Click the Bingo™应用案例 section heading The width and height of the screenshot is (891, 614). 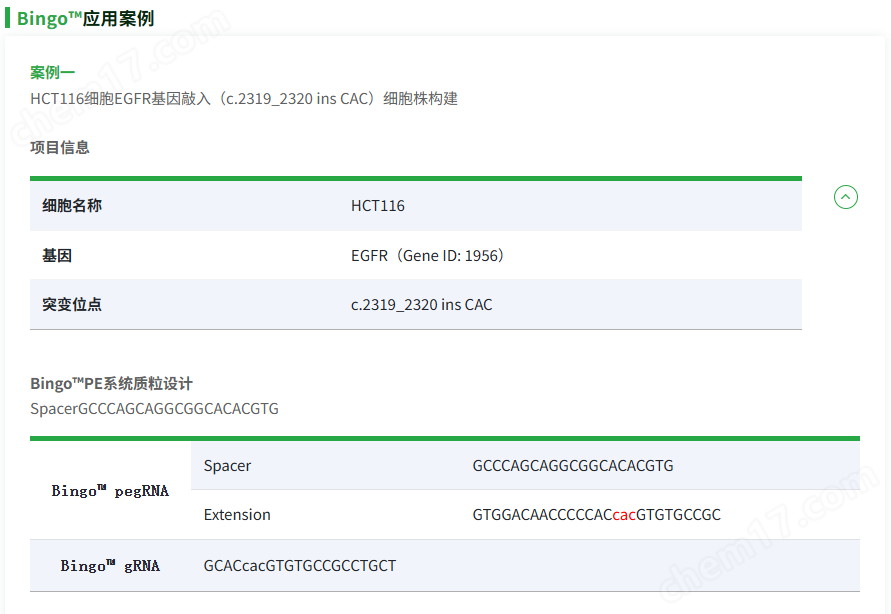tap(85, 18)
